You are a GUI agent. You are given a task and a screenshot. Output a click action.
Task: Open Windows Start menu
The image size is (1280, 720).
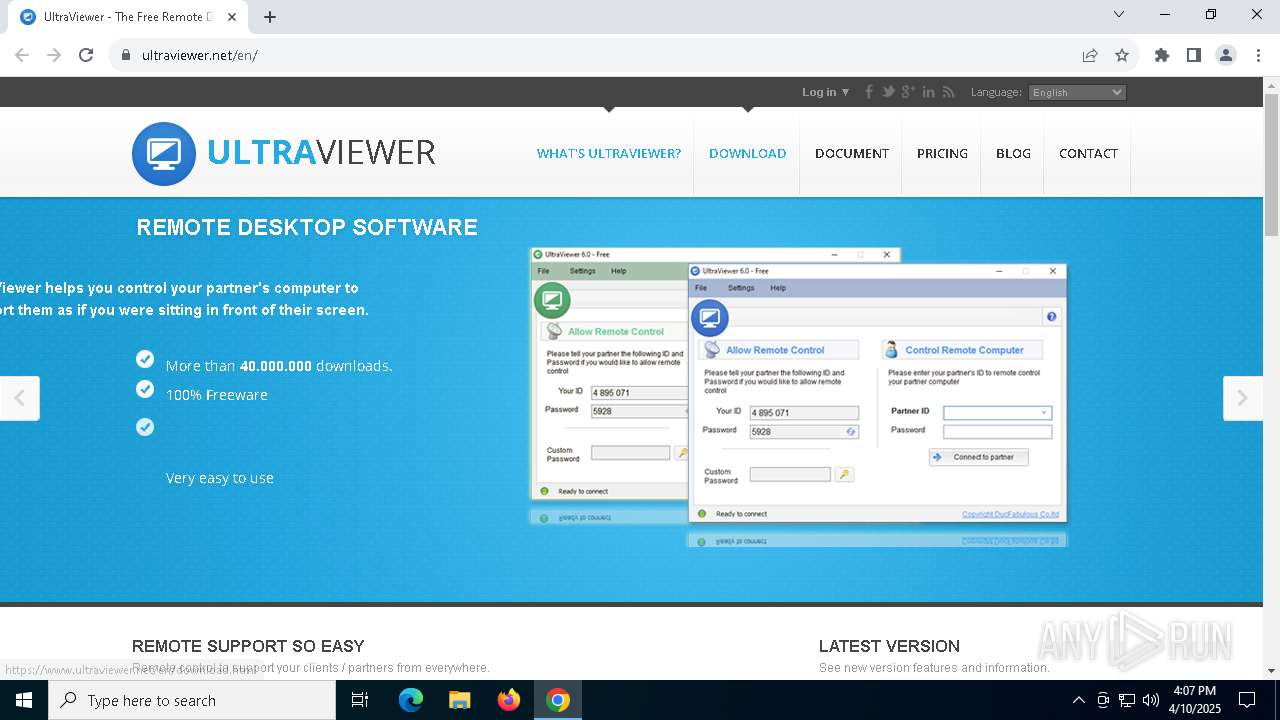pyautogui.click(x=24, y=700)
